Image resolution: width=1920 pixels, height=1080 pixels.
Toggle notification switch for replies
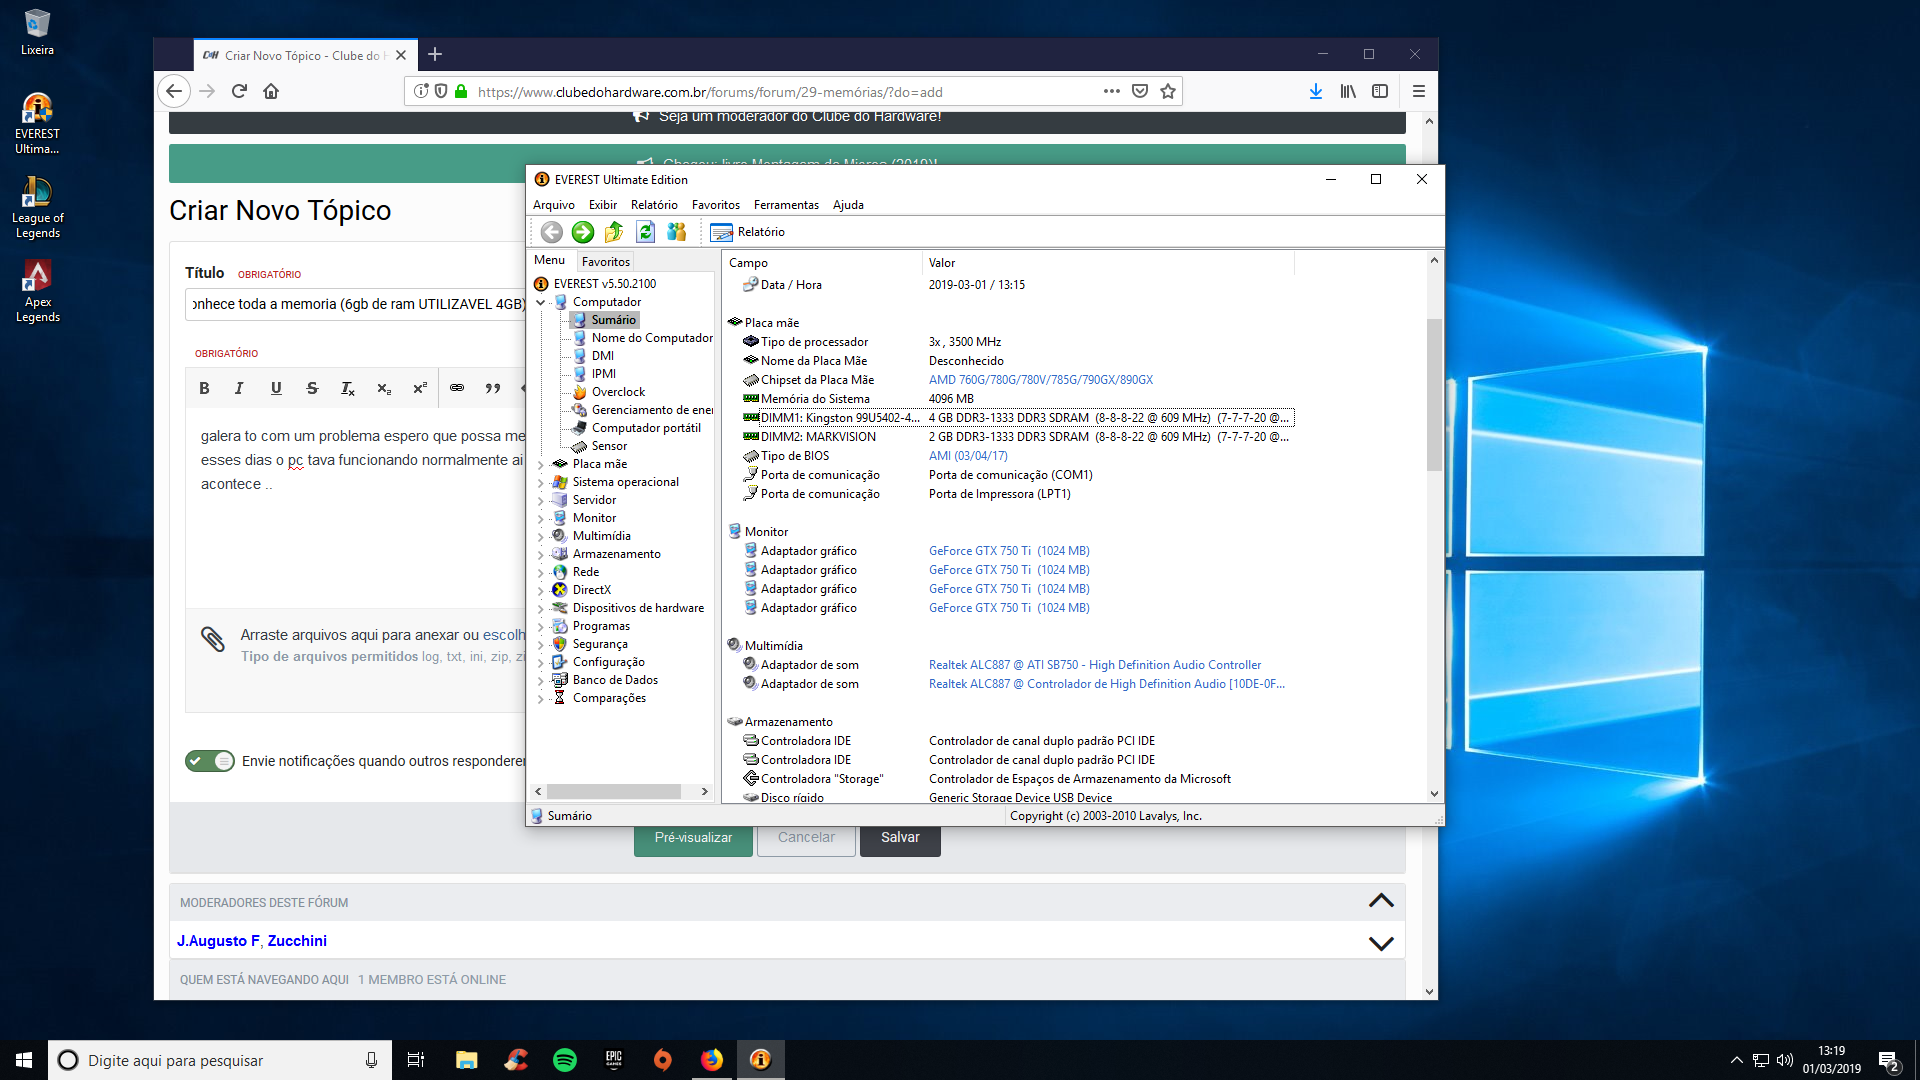(x=210, y=761)
